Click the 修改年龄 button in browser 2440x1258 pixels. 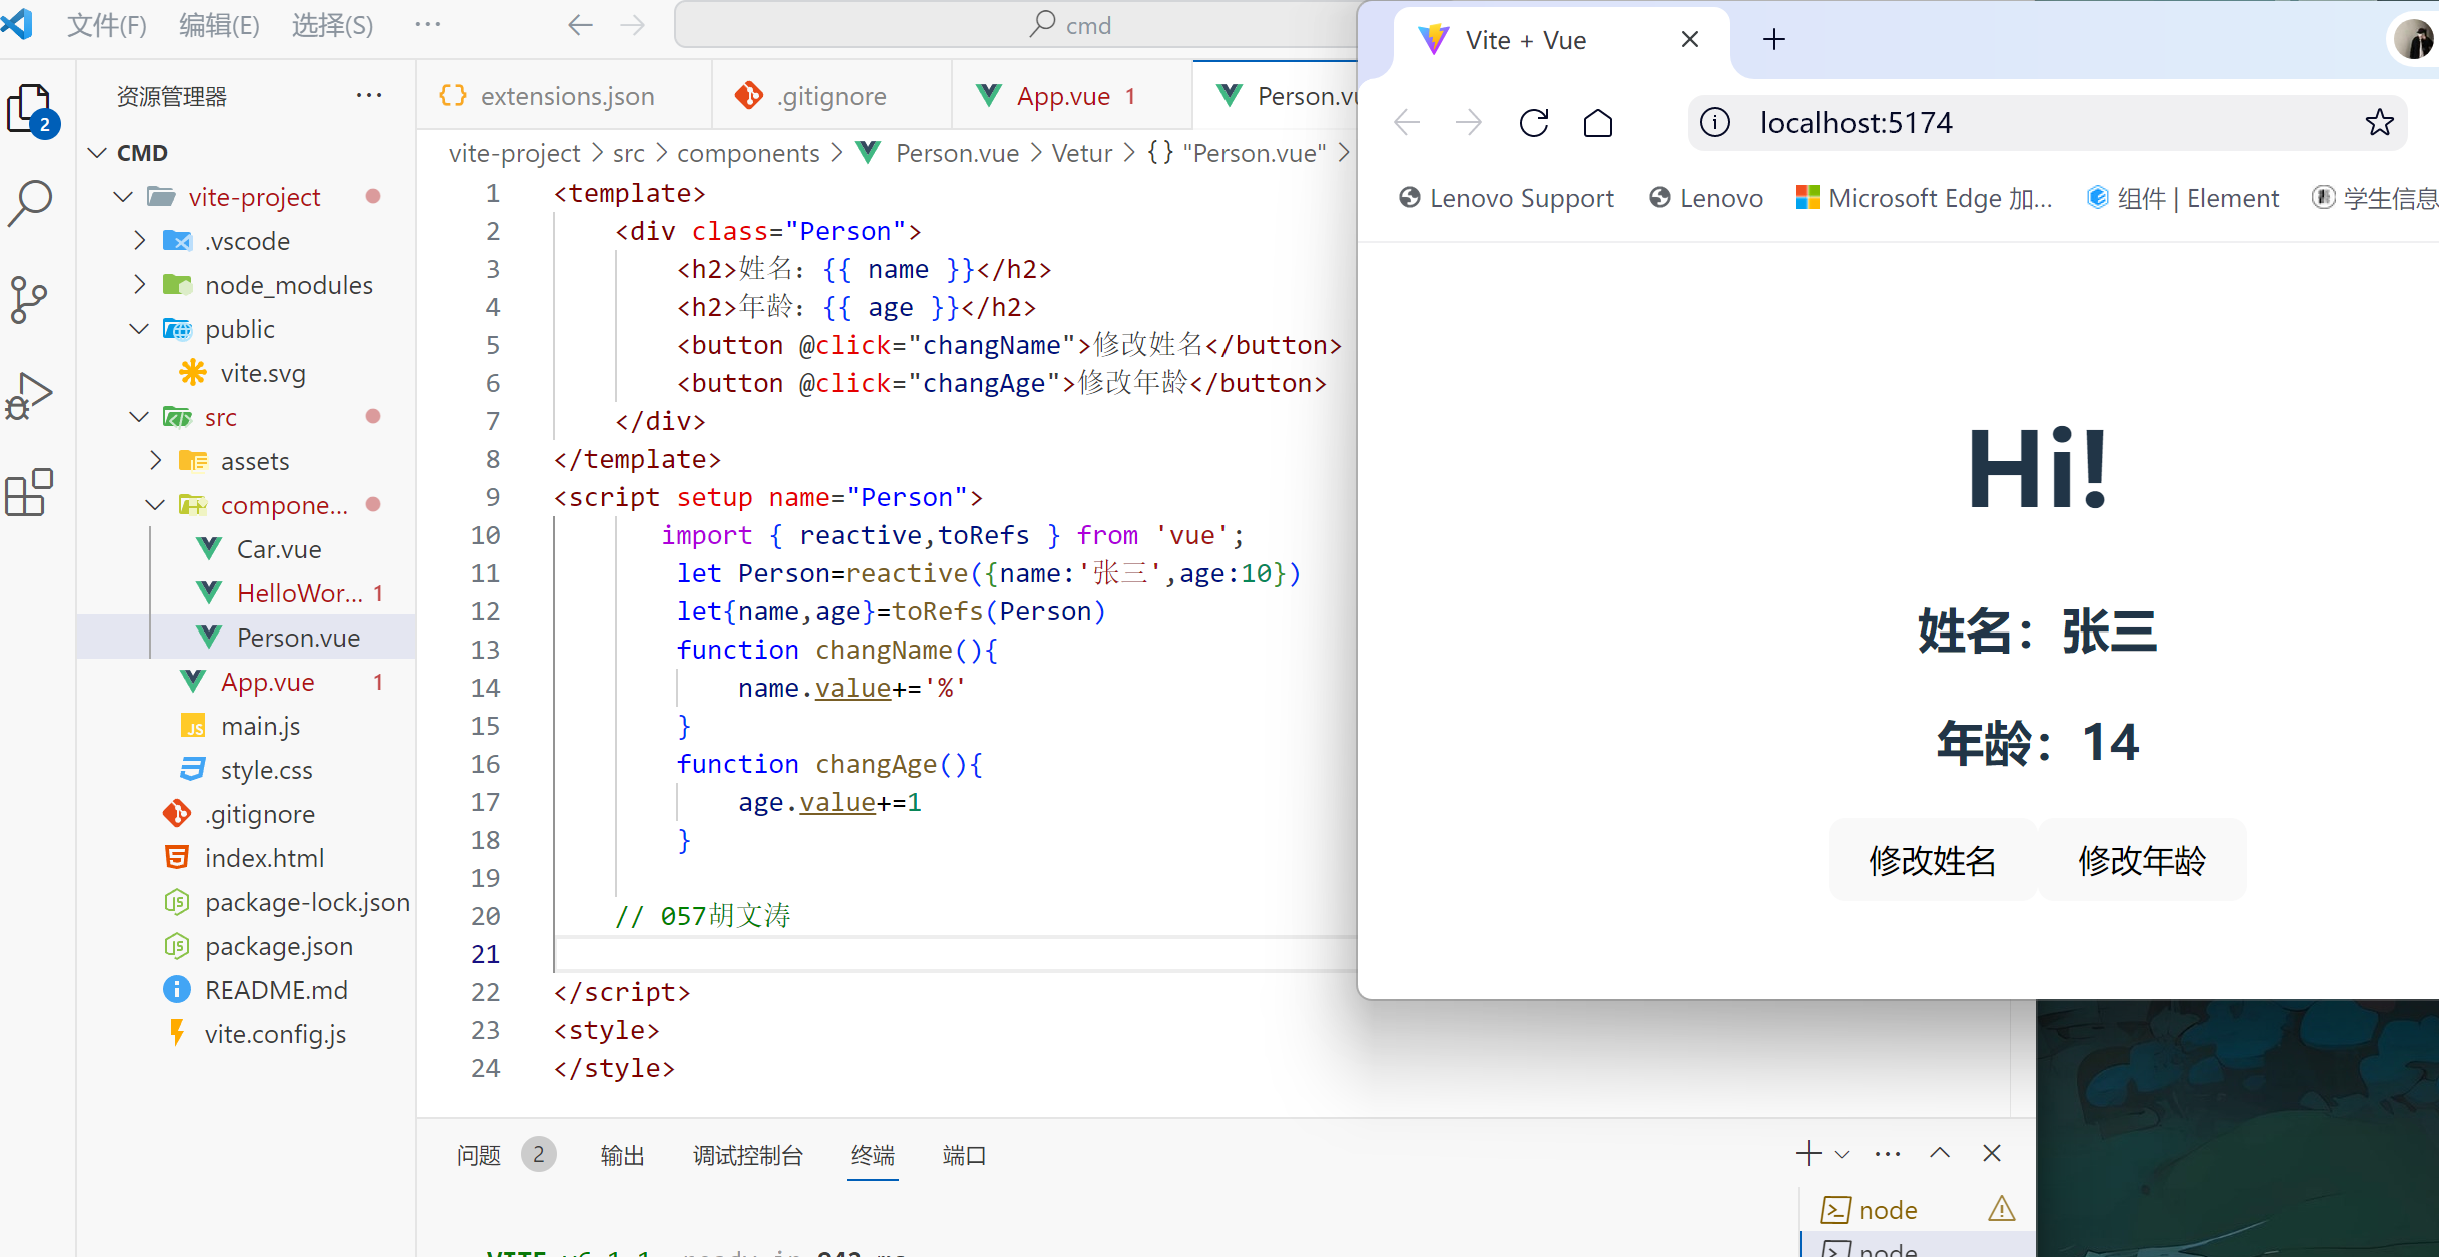pos(2142,860)
